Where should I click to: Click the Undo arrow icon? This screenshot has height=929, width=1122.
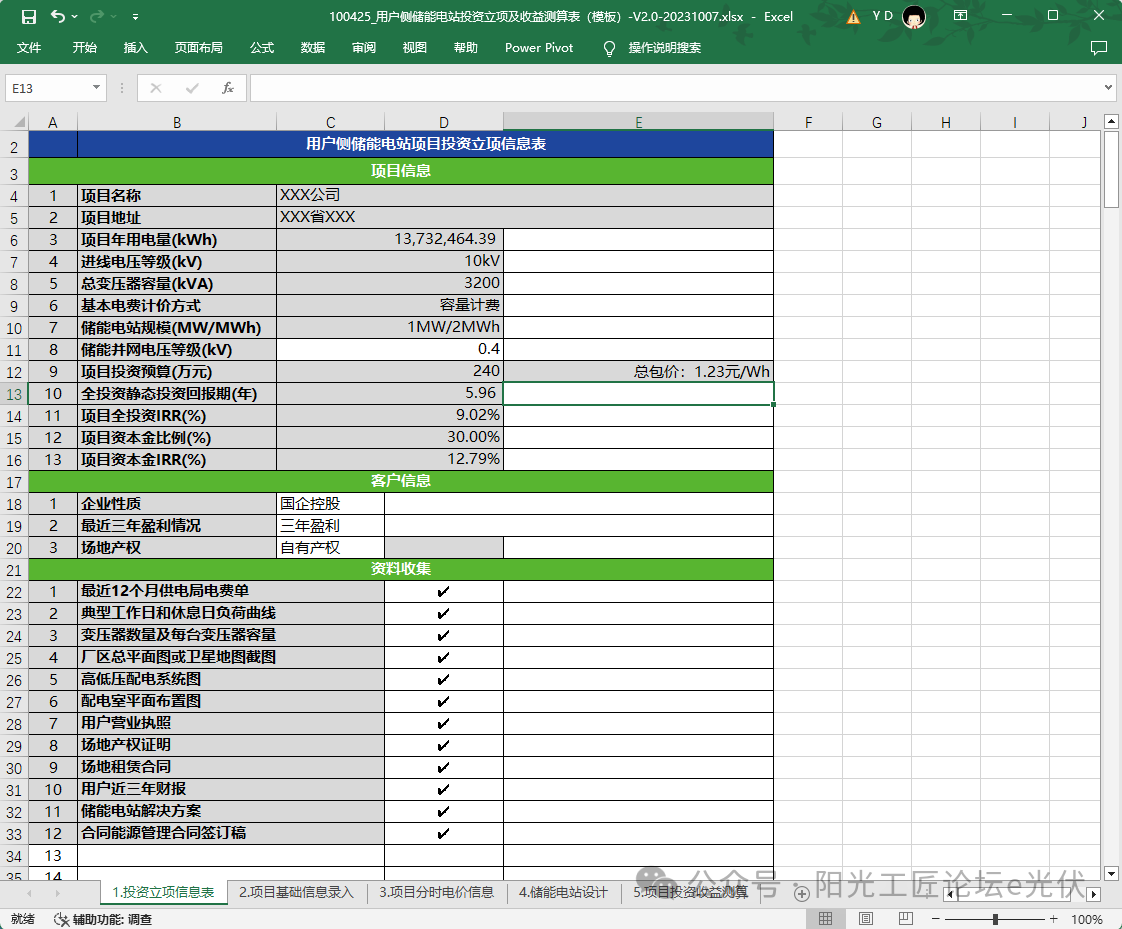click(x=58, y=16)
